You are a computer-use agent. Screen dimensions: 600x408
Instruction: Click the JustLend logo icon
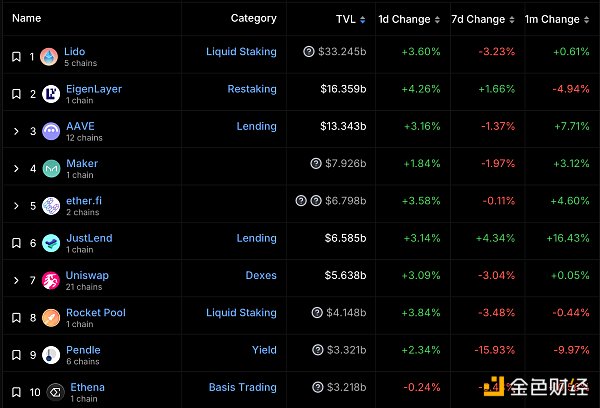[x=50, y=243]
